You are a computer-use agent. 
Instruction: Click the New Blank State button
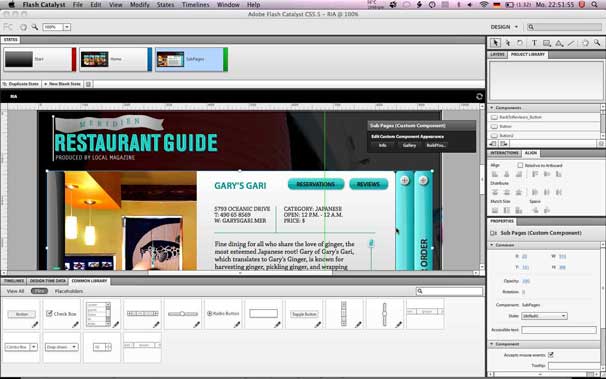coord(62,84)
